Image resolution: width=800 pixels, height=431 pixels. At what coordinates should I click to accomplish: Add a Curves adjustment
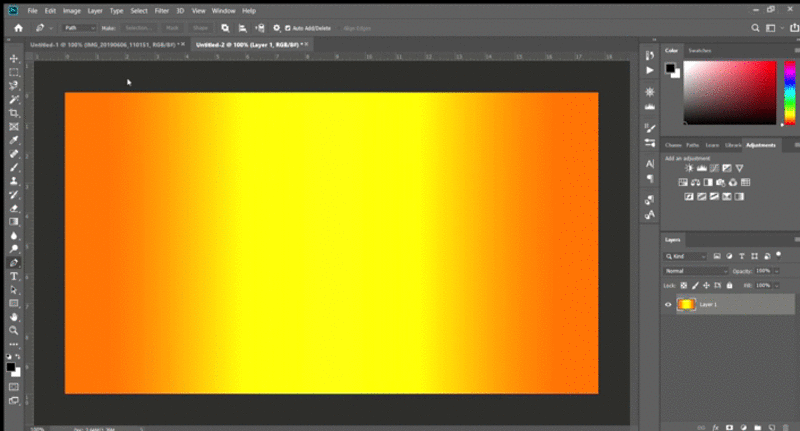(714, 168)
